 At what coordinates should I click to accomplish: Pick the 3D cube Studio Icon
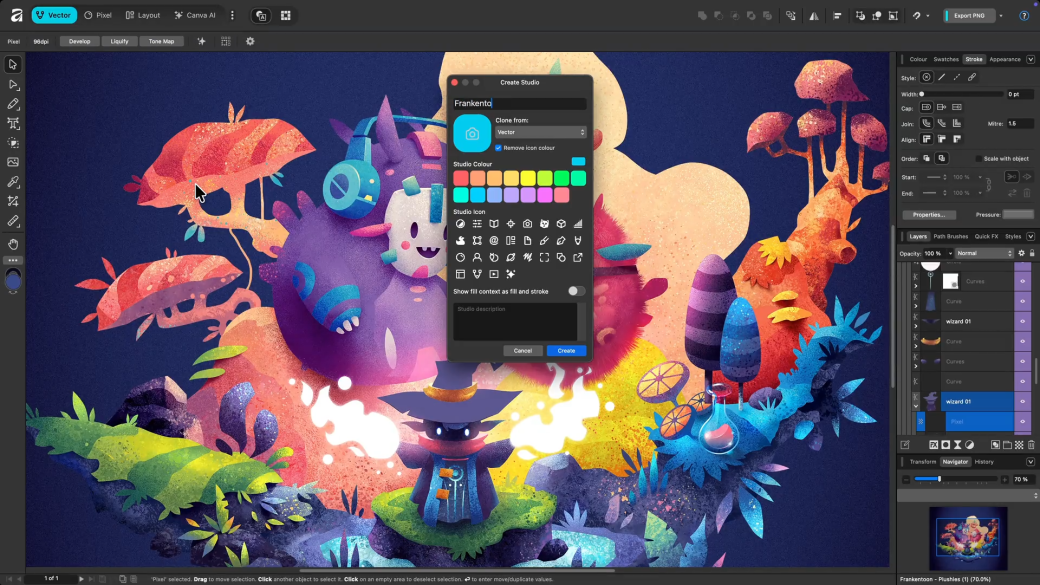561,224
